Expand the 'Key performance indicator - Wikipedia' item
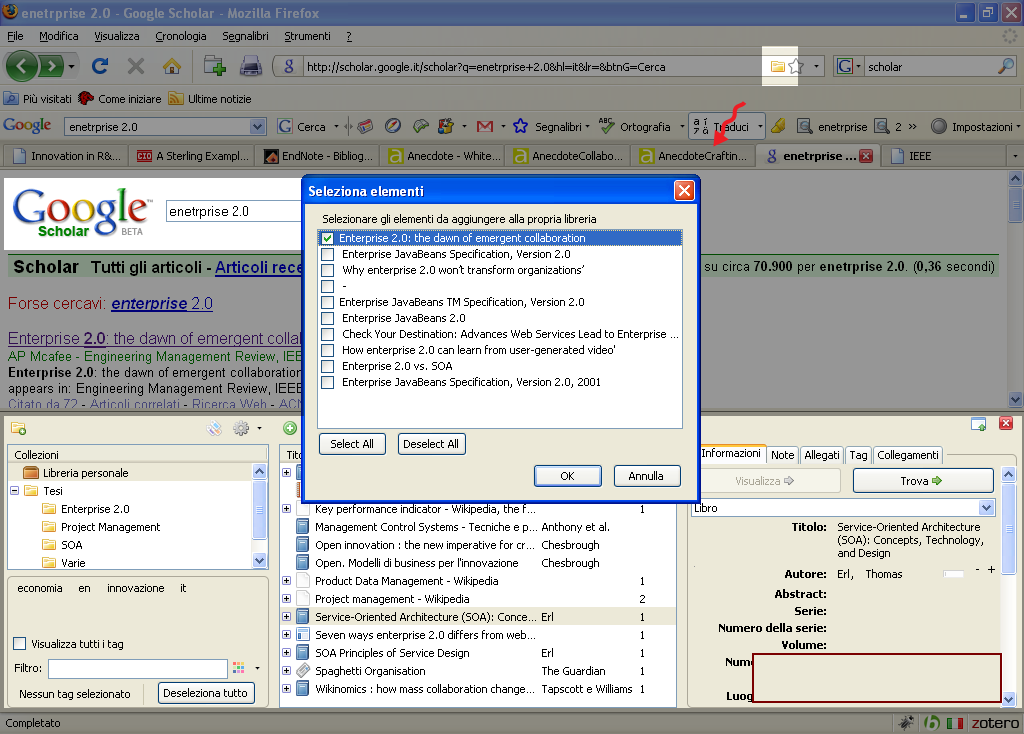Image resolution: width=1024 pixels, height=734 pixels. (286, 509)
